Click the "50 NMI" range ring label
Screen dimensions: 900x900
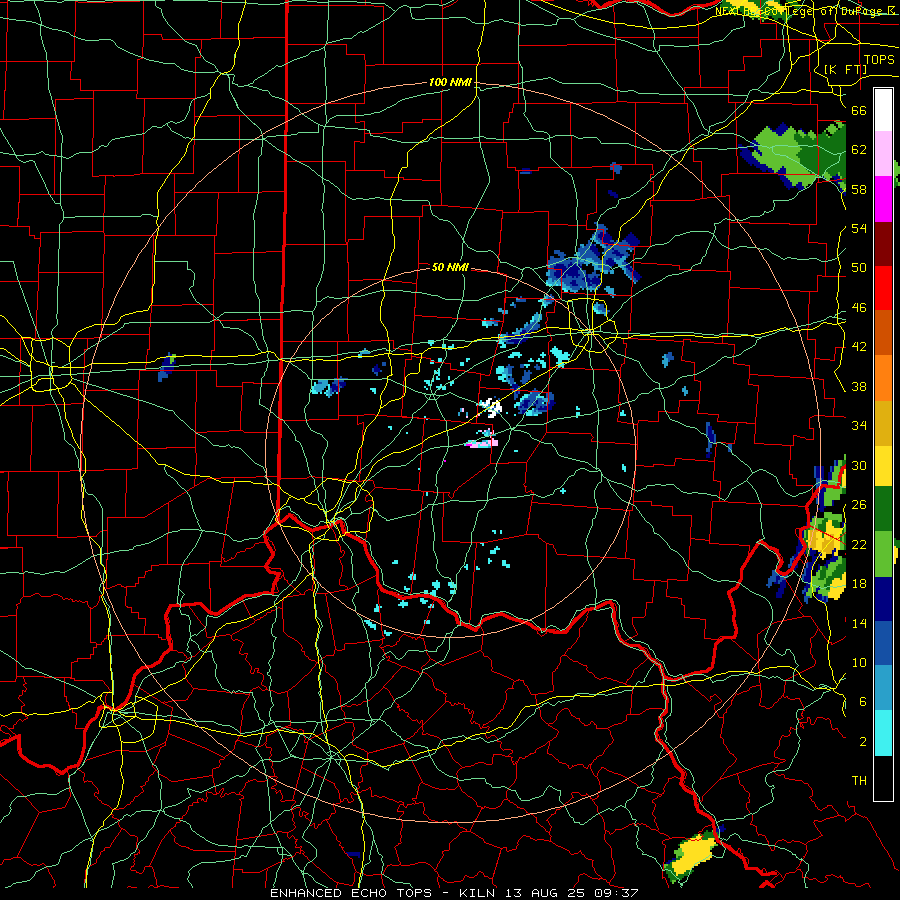(450, 267)
